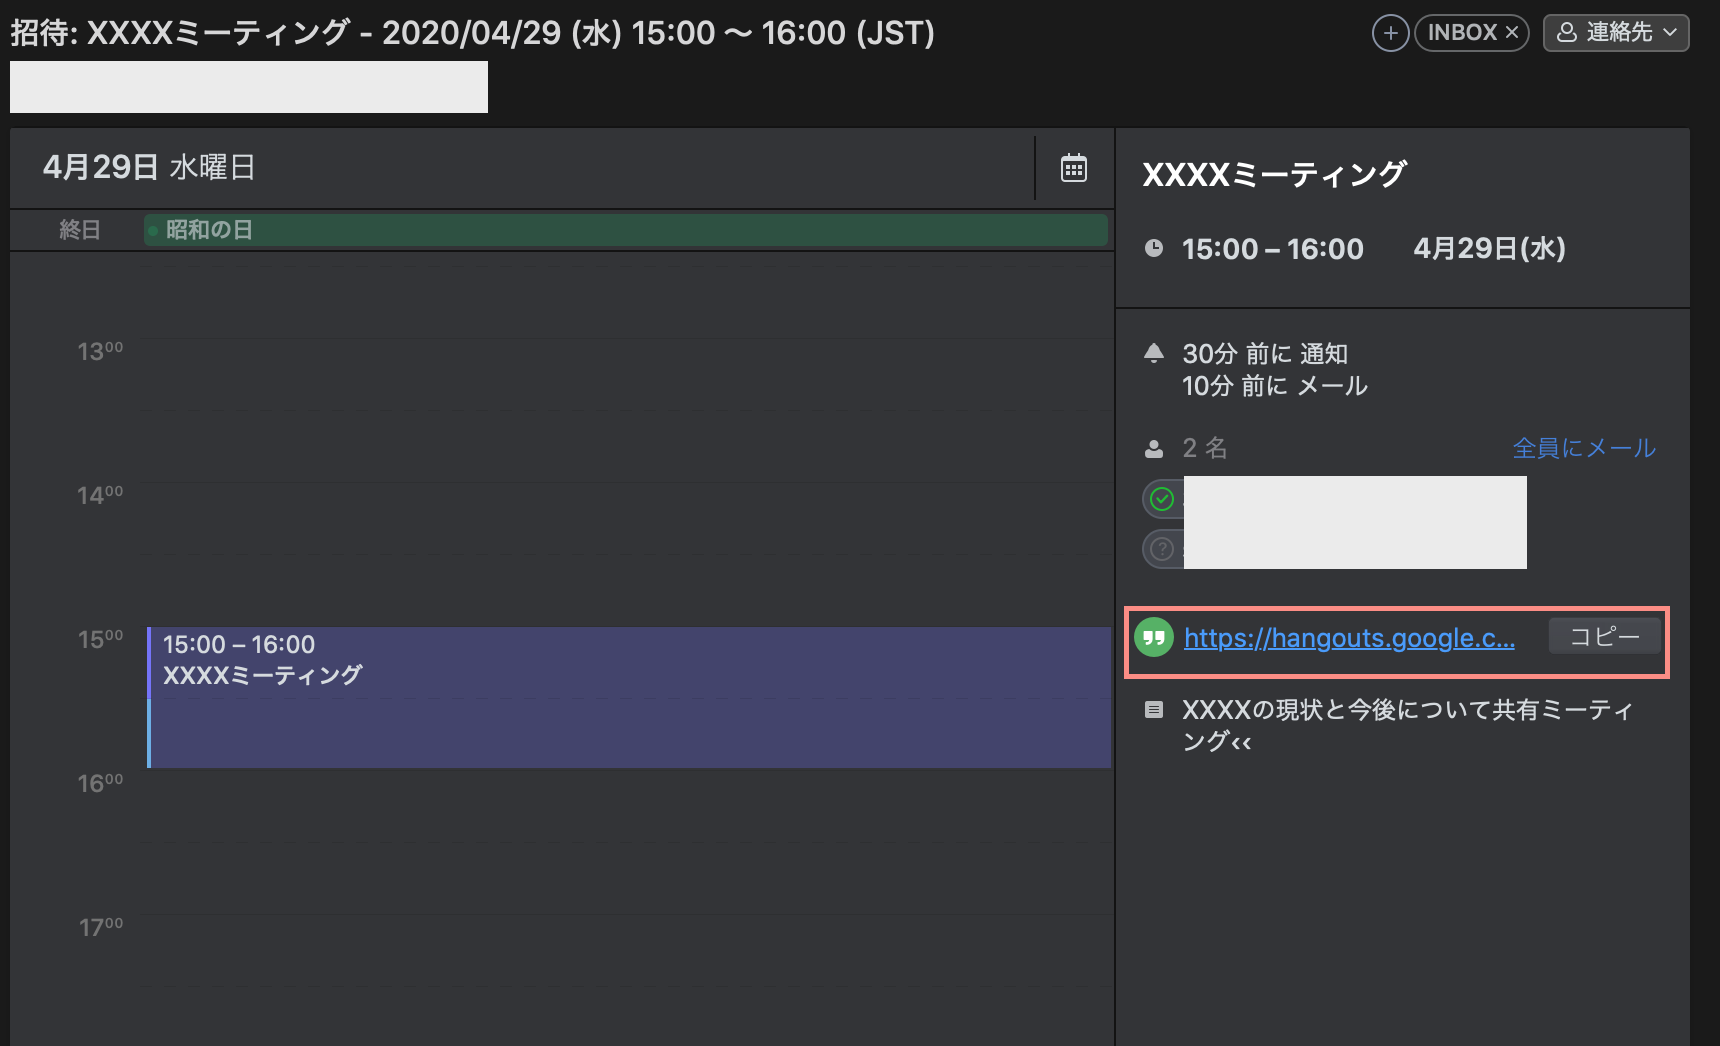
Task: Click the description notes icon
Action: 1155,710
